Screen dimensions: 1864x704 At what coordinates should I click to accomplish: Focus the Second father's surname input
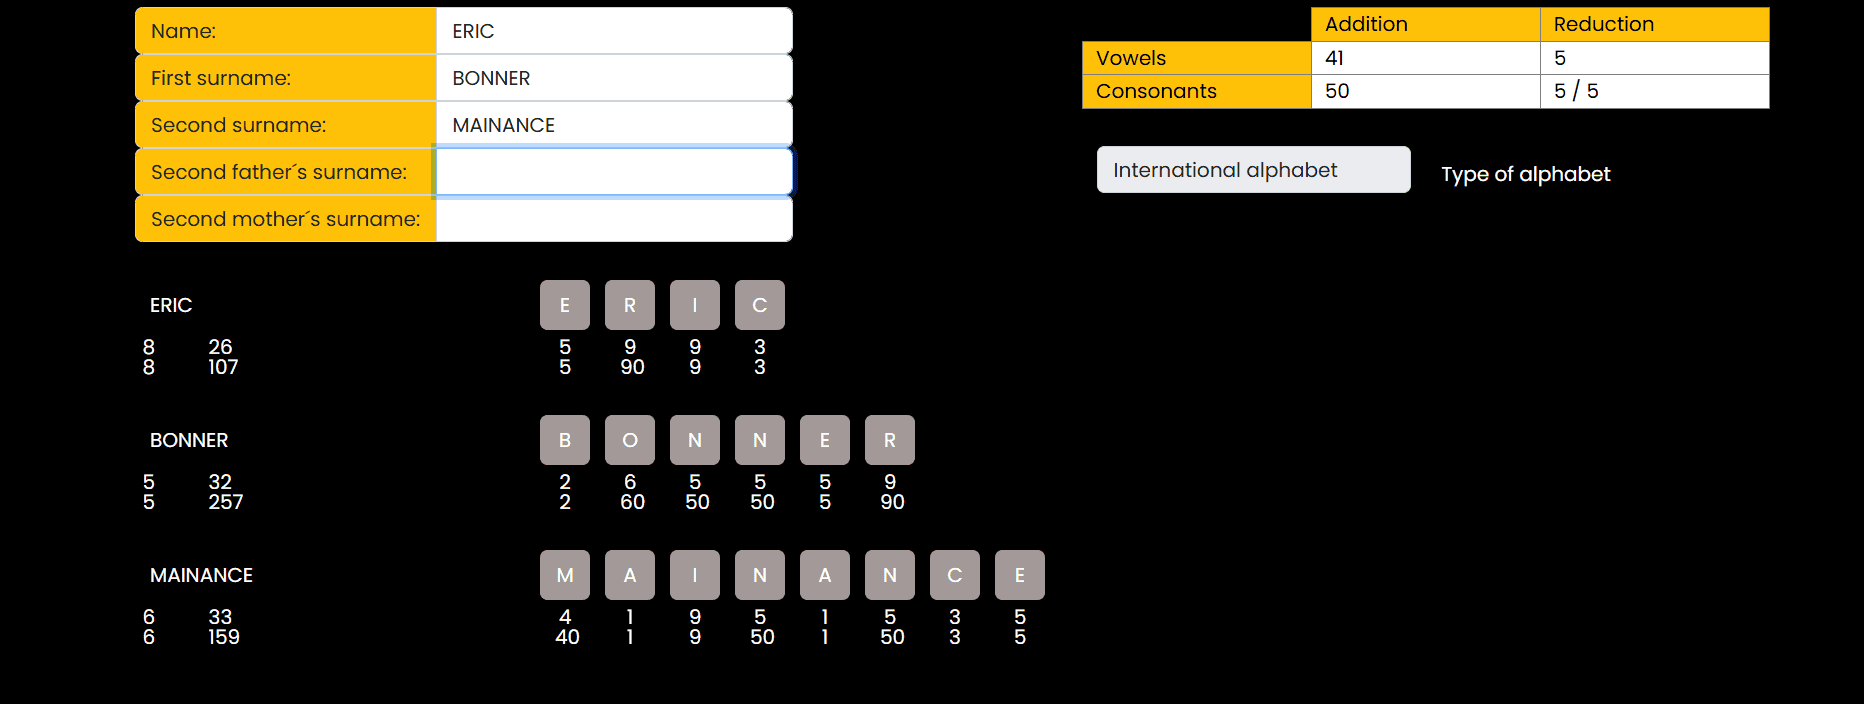(x=614, y=172)
